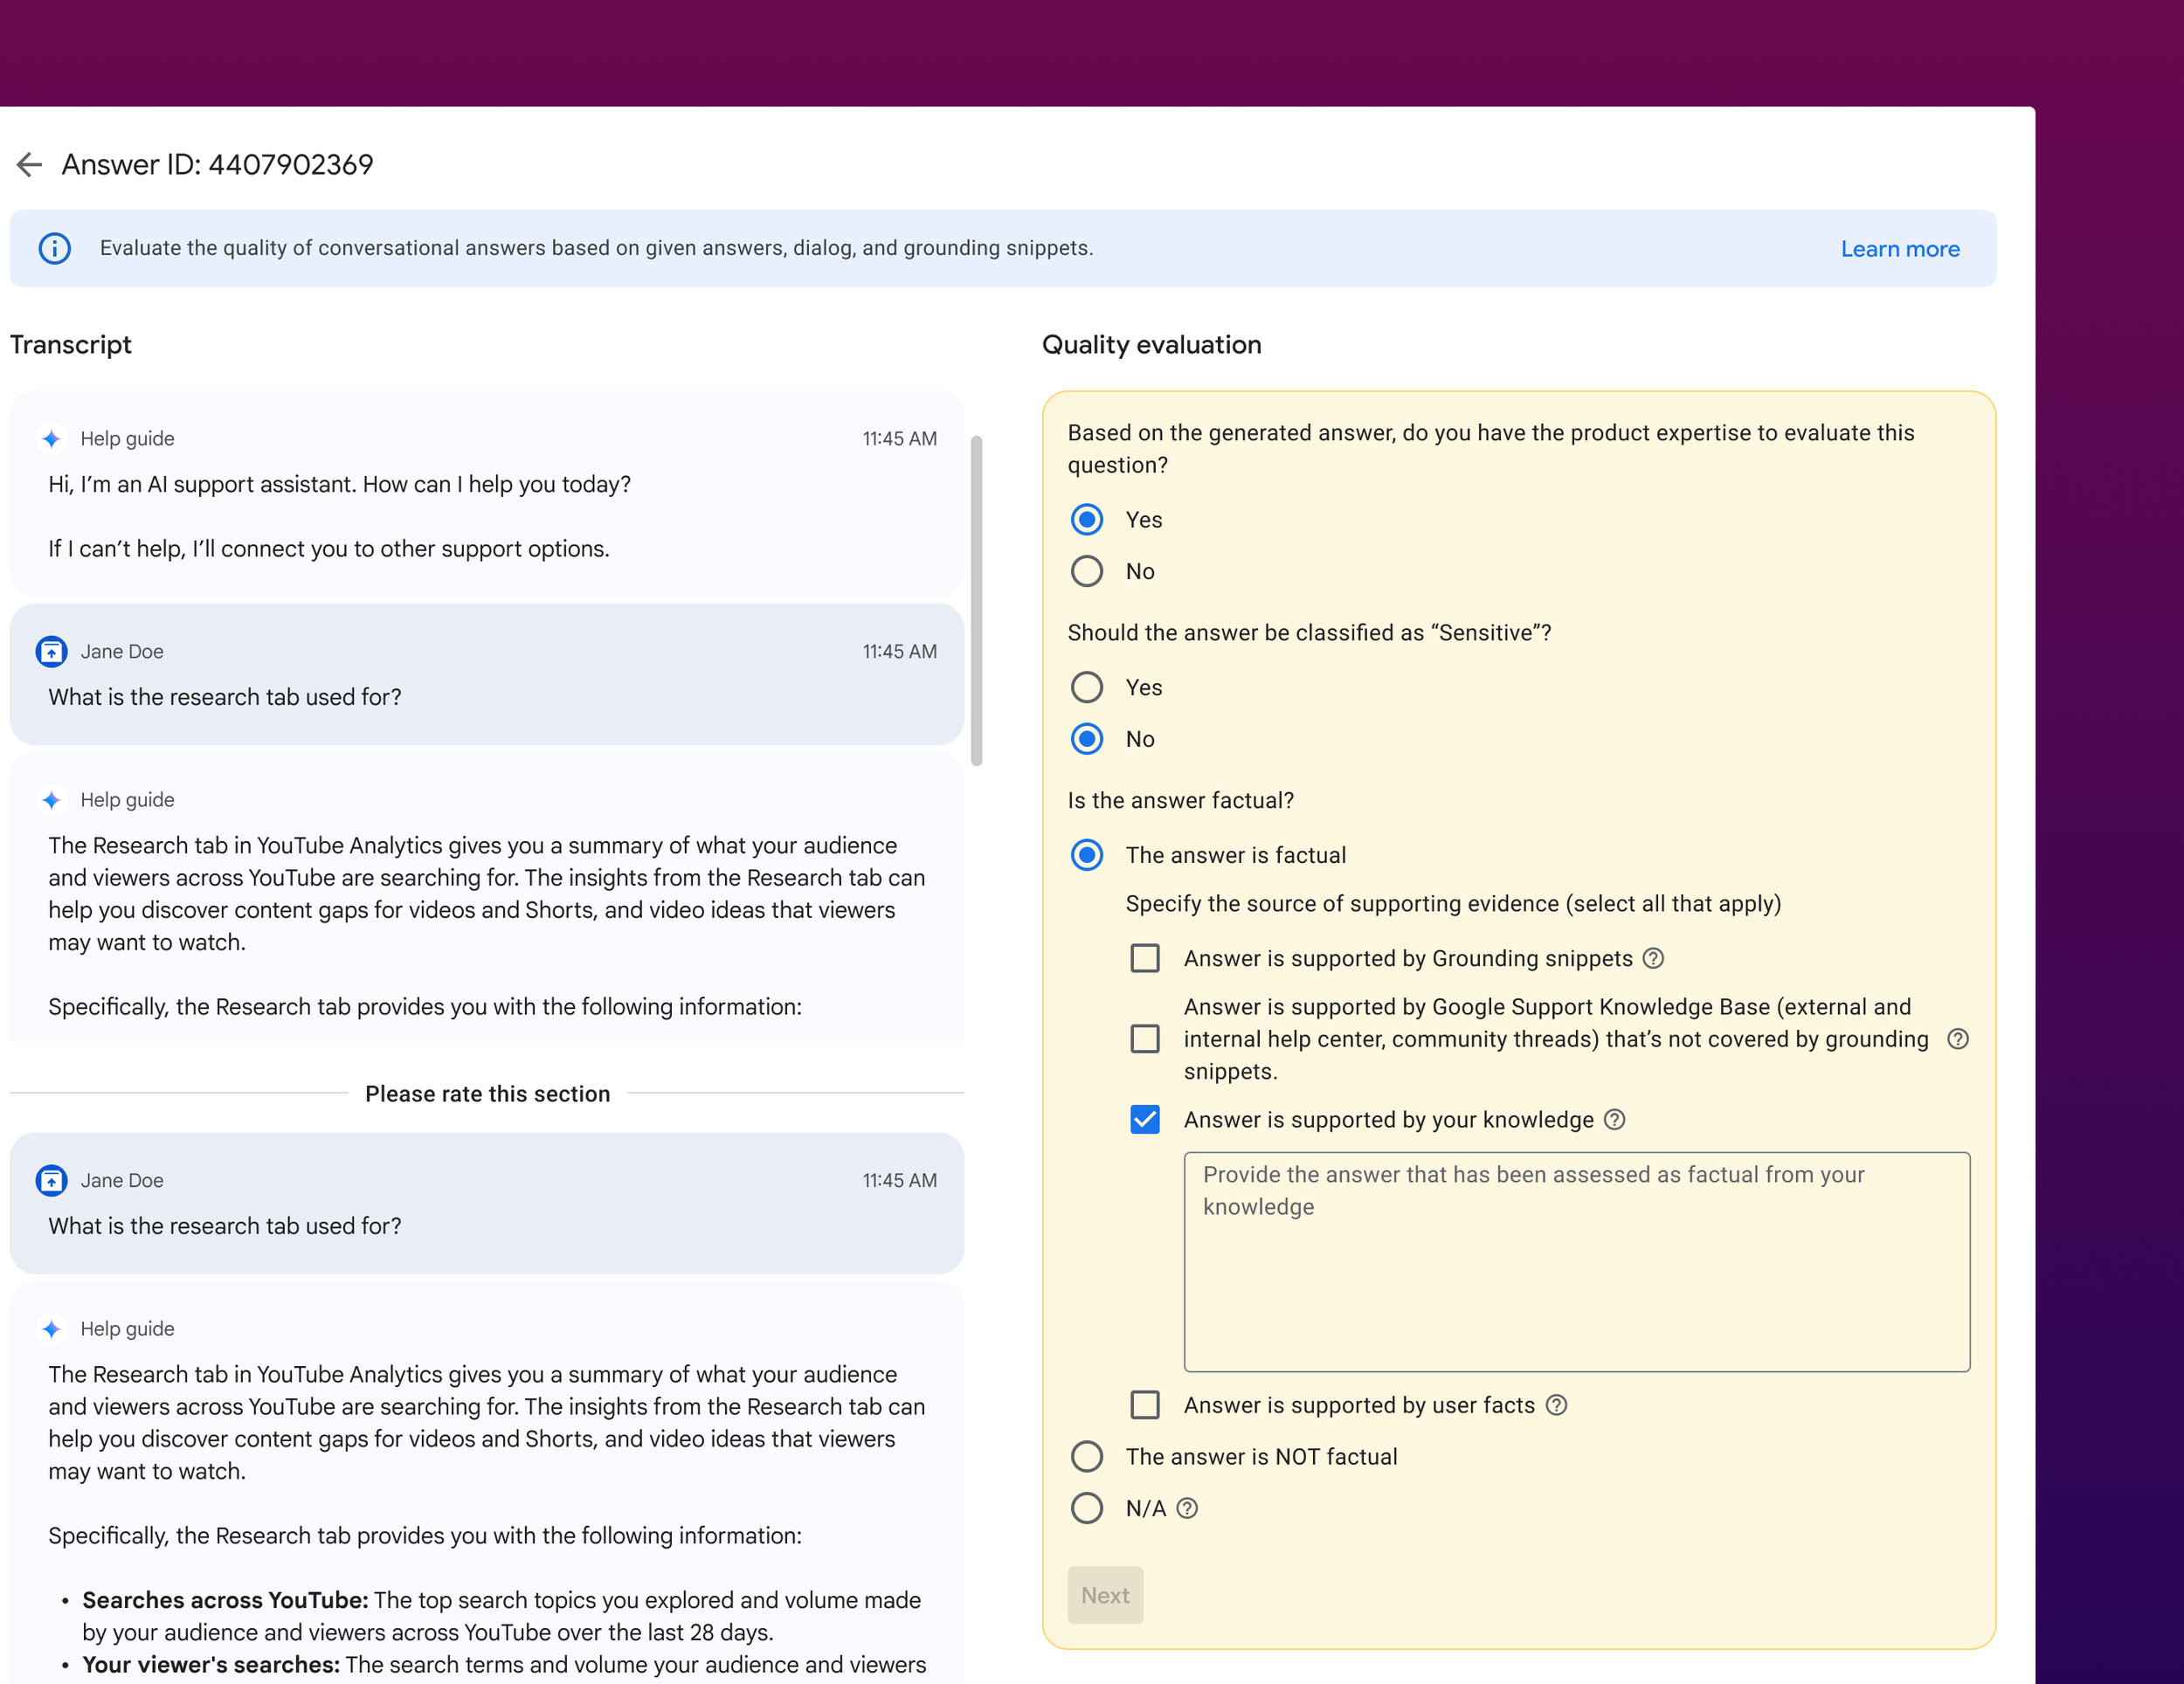This screenshot has height=1684, width=2184.
Task: Click help icon beside N/A option
Action: coord(1186,1508)
